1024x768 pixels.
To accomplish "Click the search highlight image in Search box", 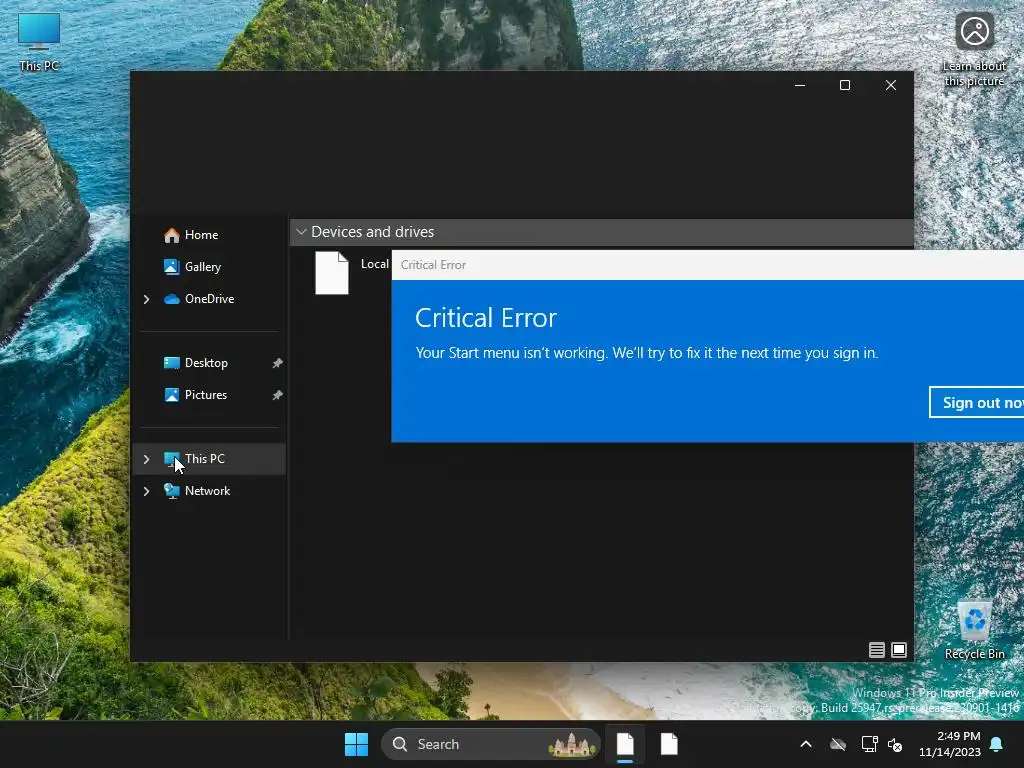I will tap(572, 744).
